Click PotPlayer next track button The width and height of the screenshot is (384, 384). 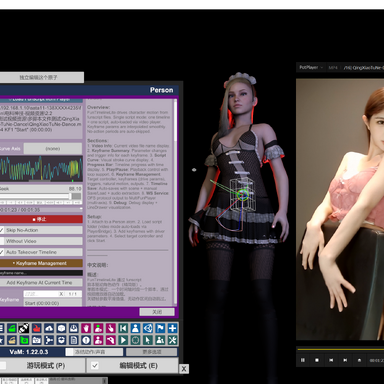tap(345, 360)
